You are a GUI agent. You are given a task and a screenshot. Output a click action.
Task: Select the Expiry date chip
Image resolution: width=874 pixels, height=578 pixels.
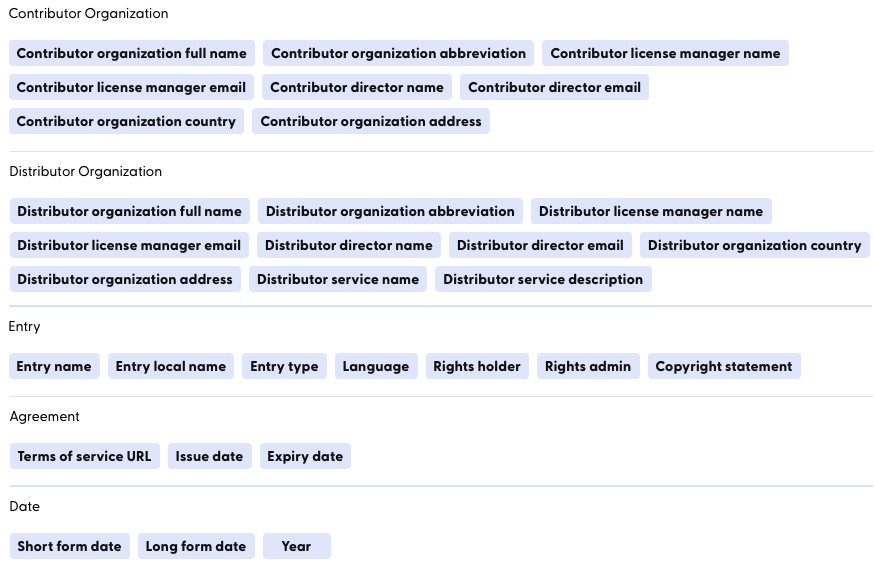305,456
